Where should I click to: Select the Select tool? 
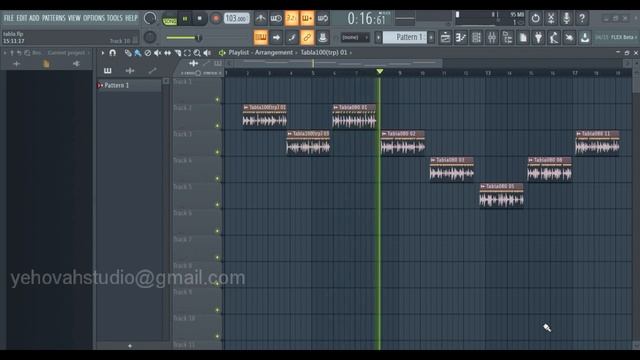[187, 53]
